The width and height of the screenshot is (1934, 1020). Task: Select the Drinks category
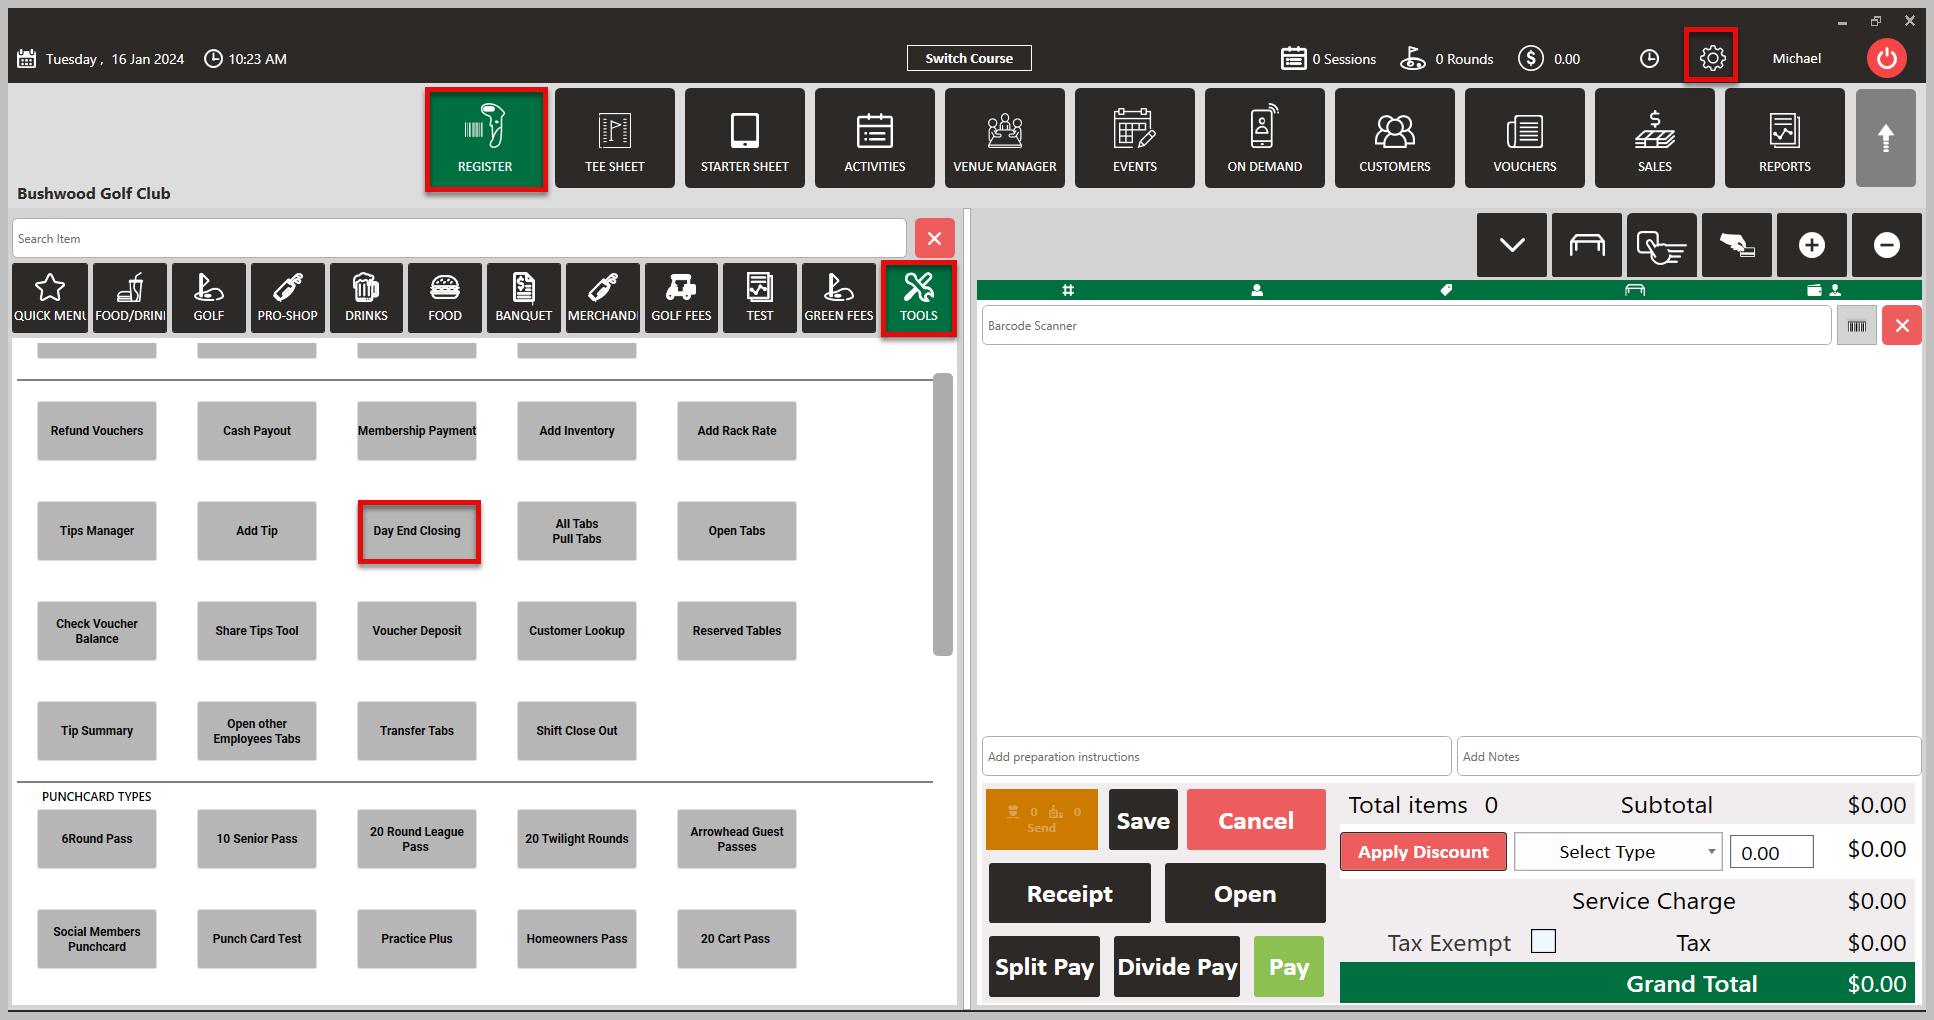pos(366,298)
